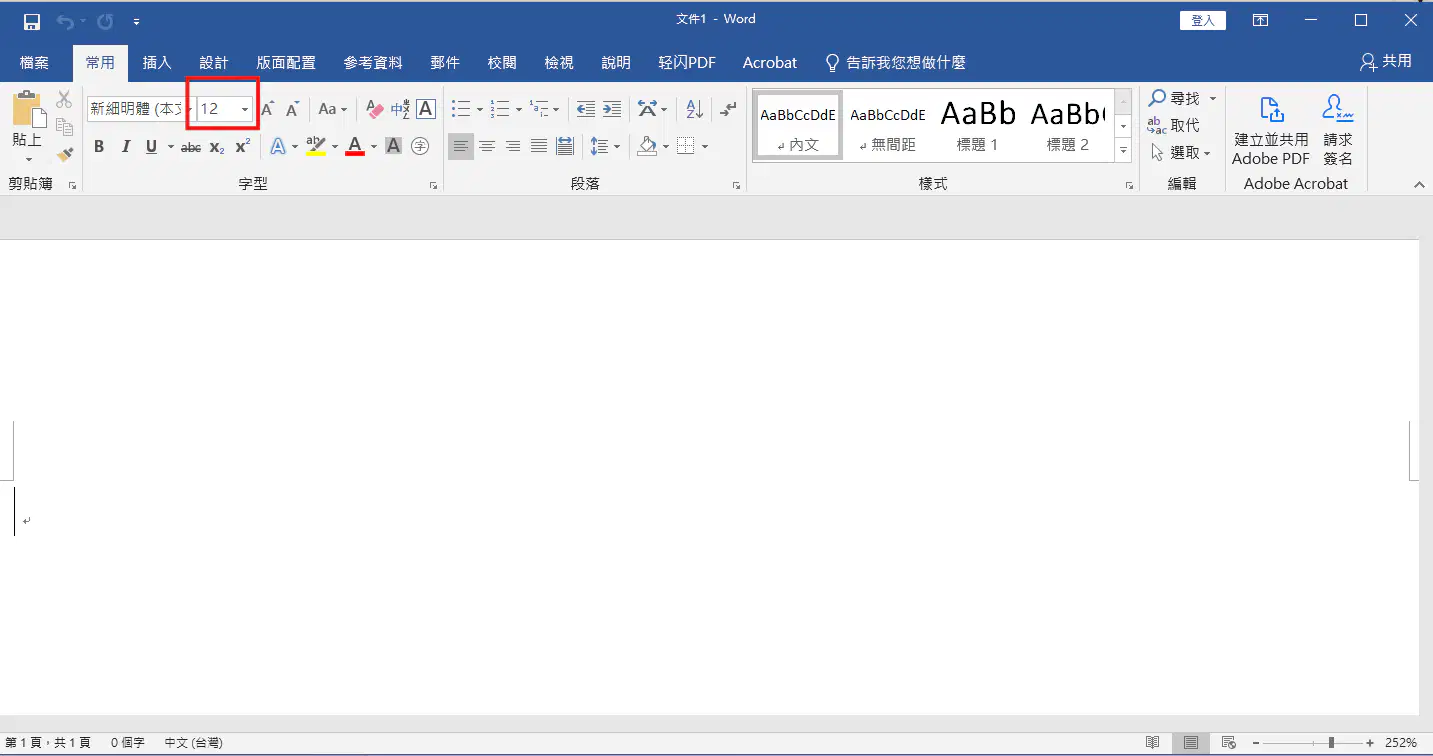Viewport: 1433px width, 756px height.
Task: Open the 檔案 file tab
Action: [34, 62]
